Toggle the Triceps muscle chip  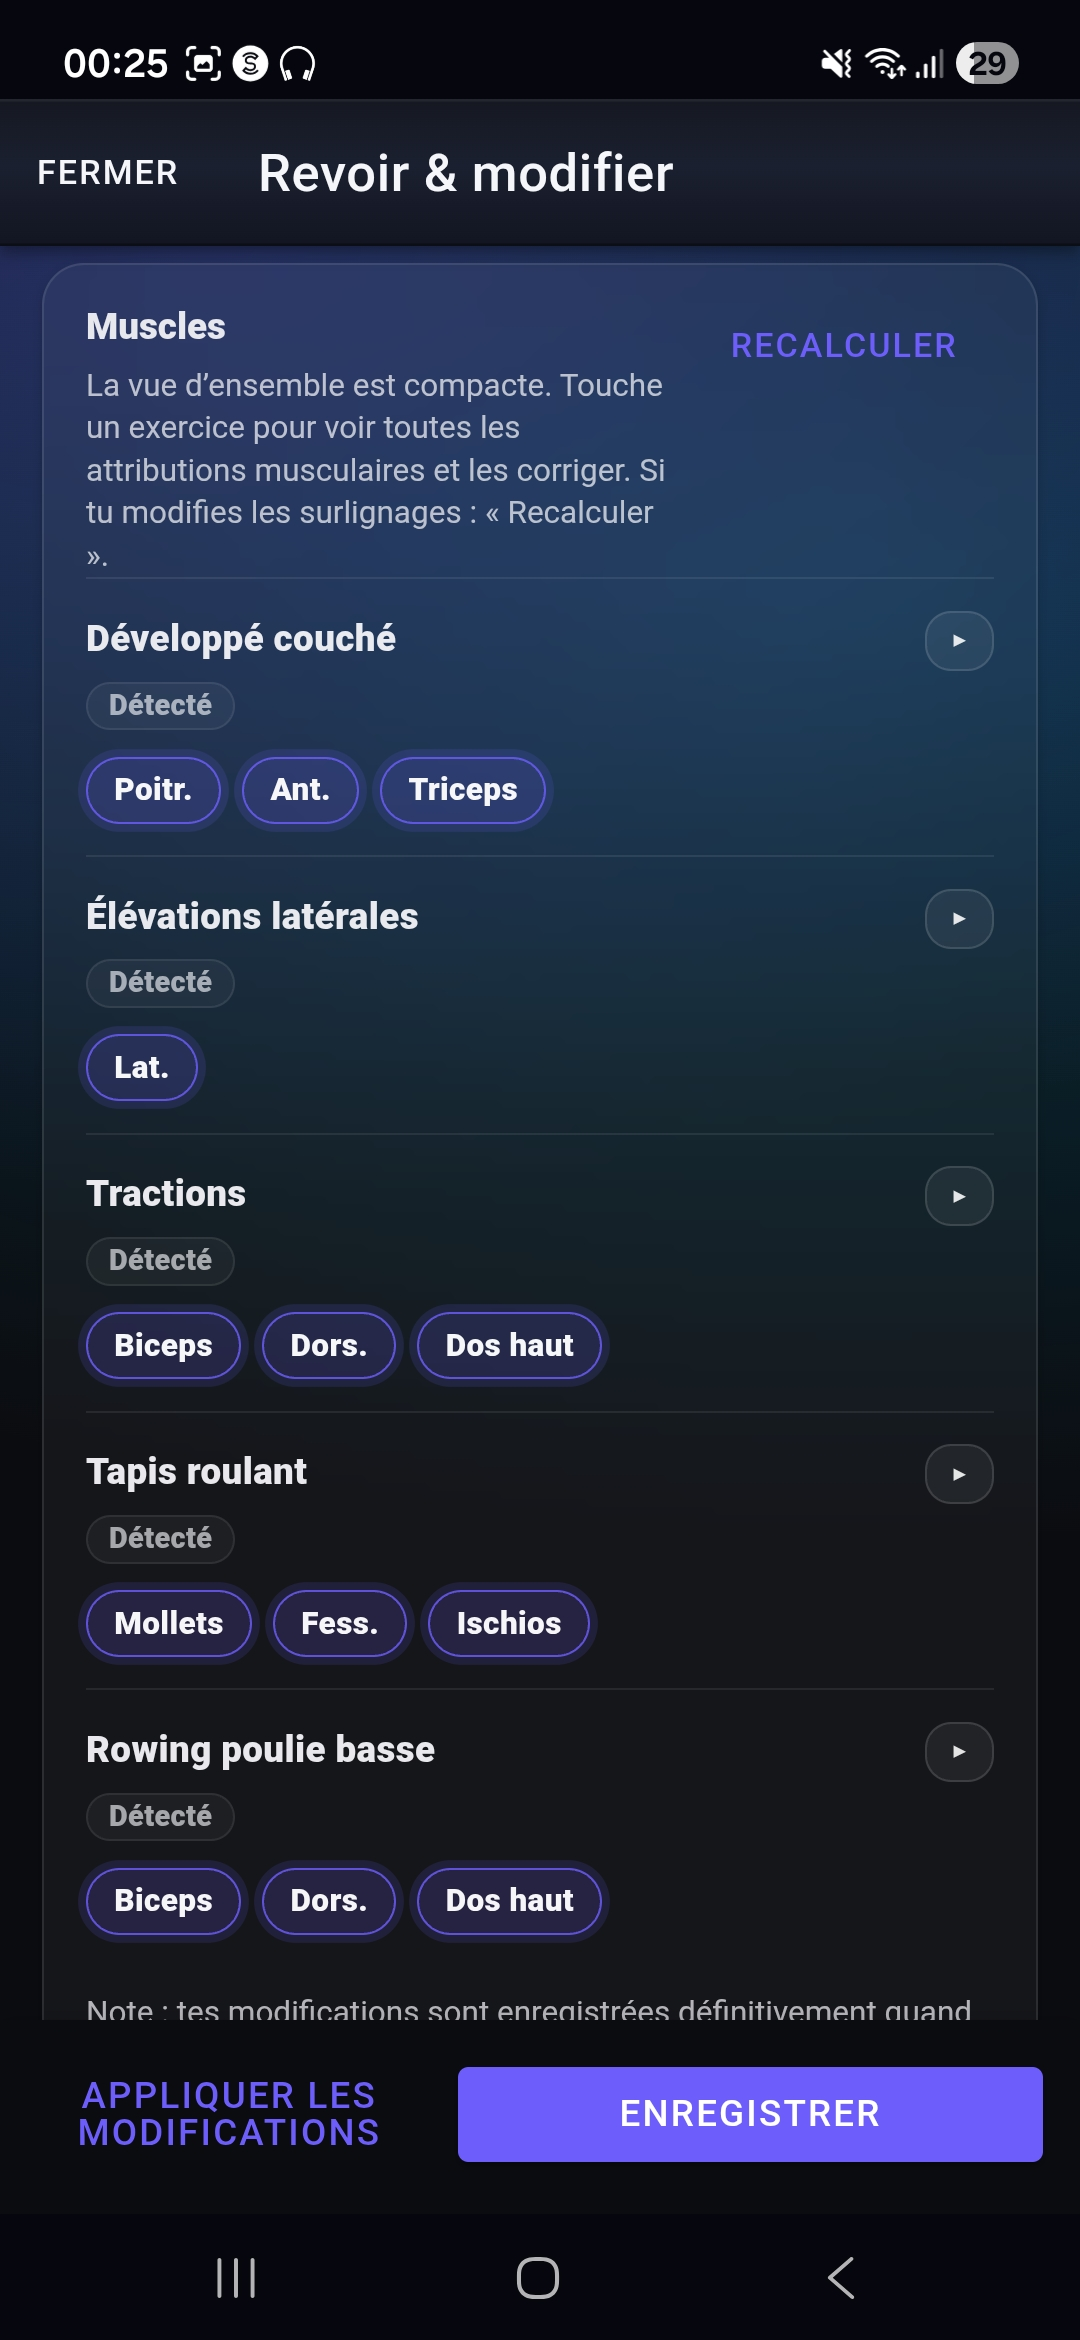463,790
